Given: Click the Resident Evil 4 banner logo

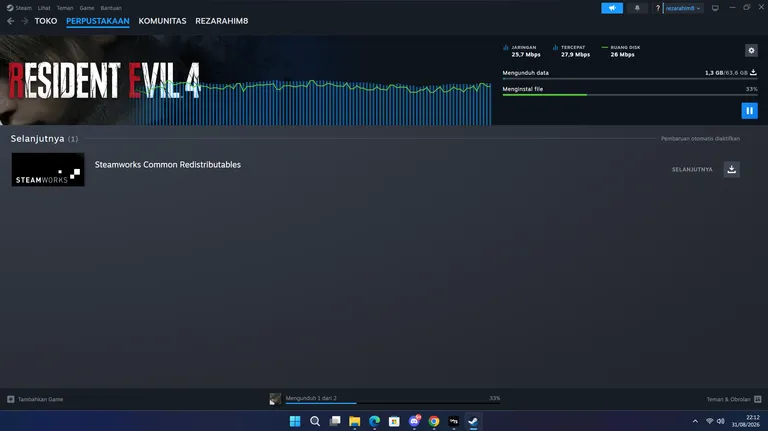Looking at the screenshot, I should click(104, 80).
